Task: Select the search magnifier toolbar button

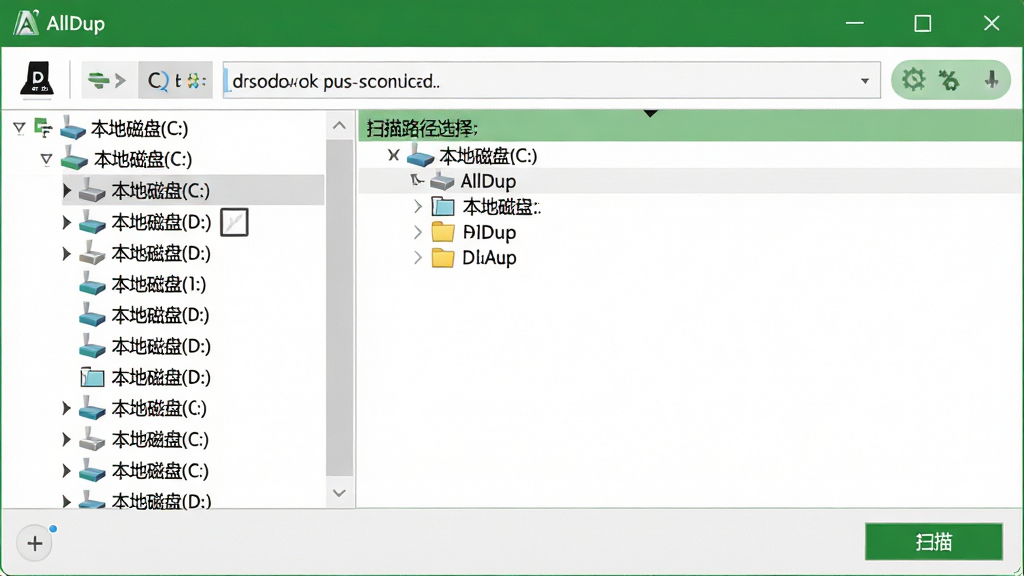Action: point(157,80)
